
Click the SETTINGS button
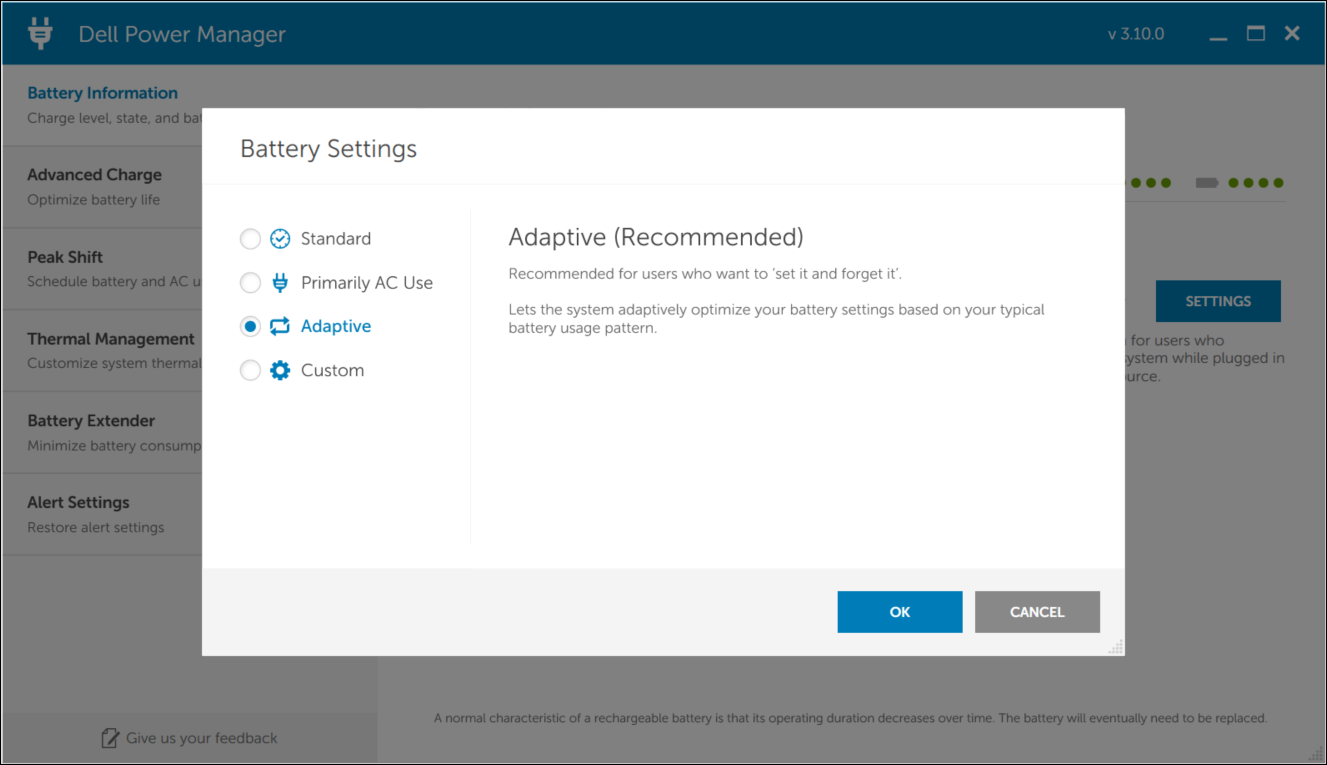click(x=1218, y=300)
